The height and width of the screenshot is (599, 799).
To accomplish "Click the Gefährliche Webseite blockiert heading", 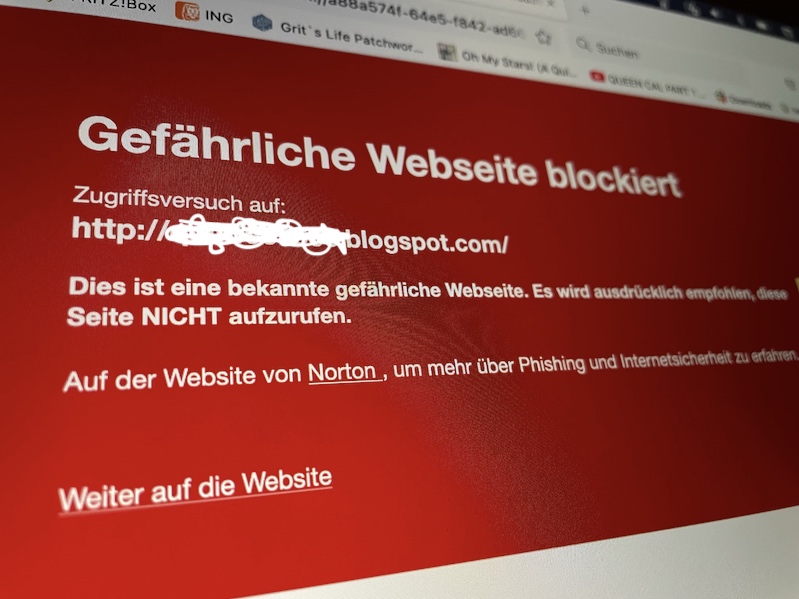I will coord(380,157).
